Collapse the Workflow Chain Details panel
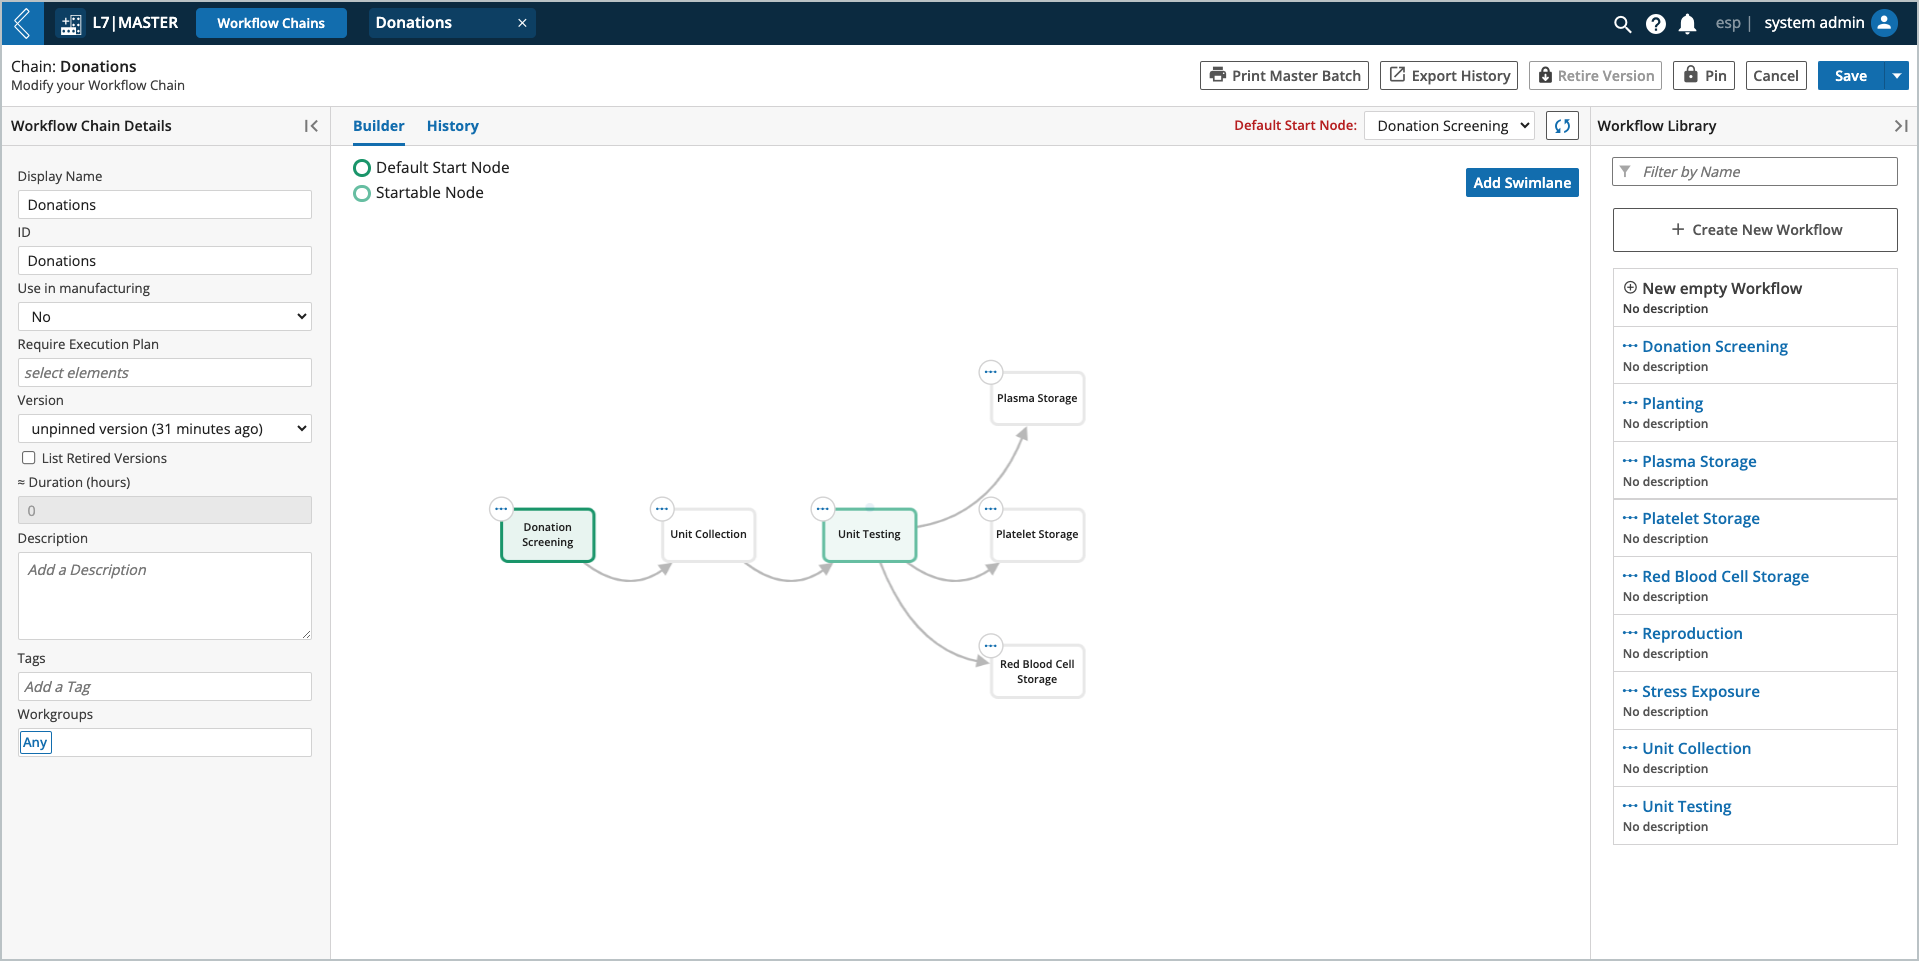Screen dimensions: 1919x961 click(x=311, y=126)
